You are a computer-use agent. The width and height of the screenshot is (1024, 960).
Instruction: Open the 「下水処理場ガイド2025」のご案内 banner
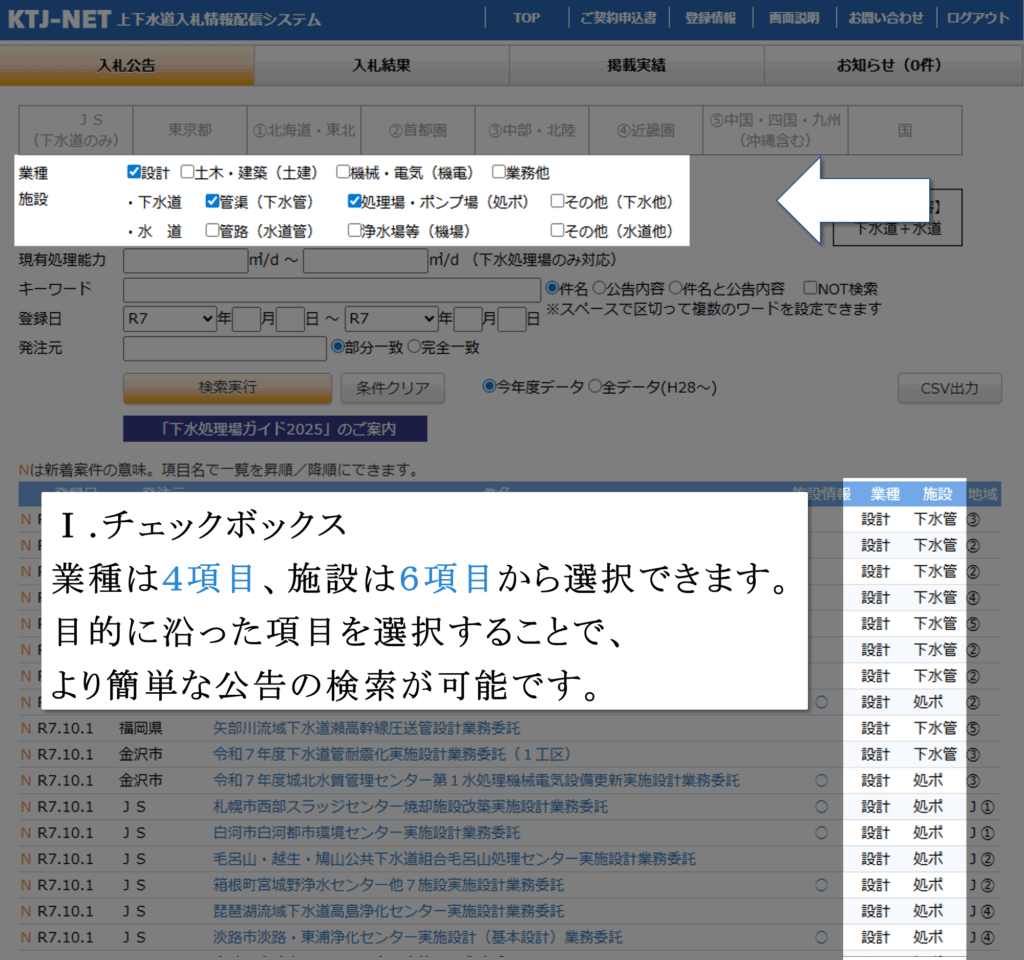click(x=274, y=429)
